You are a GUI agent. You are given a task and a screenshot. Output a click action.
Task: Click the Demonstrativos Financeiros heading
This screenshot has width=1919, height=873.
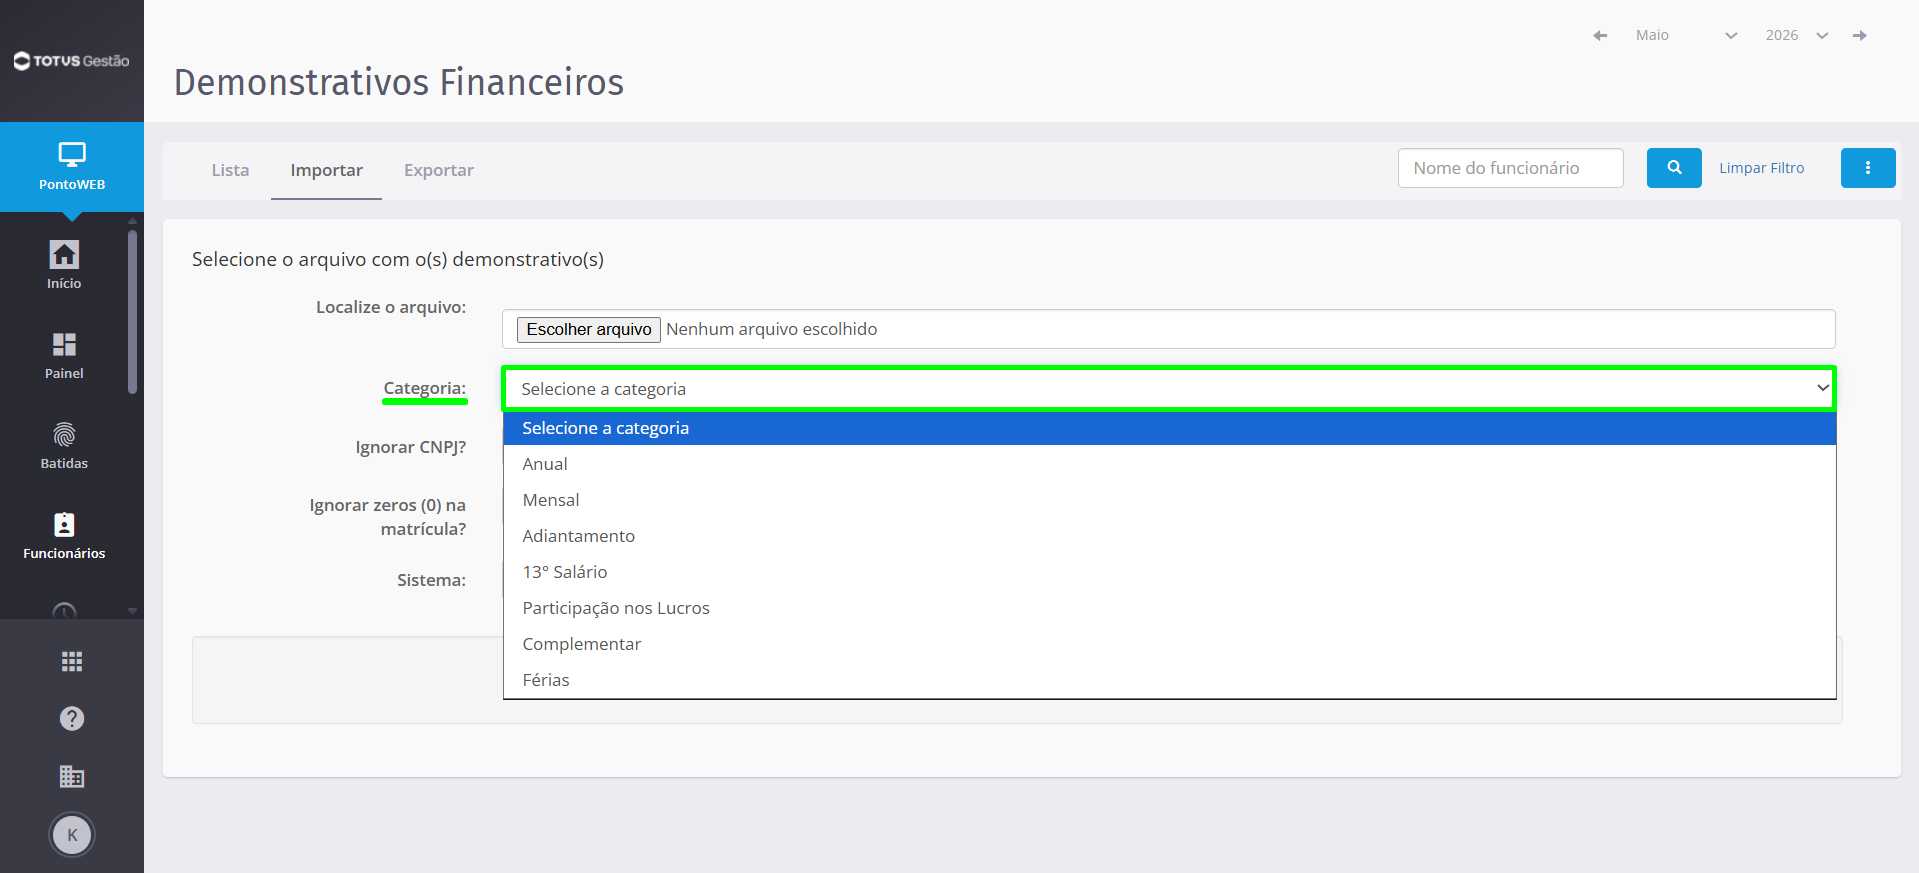pos(399,82)
